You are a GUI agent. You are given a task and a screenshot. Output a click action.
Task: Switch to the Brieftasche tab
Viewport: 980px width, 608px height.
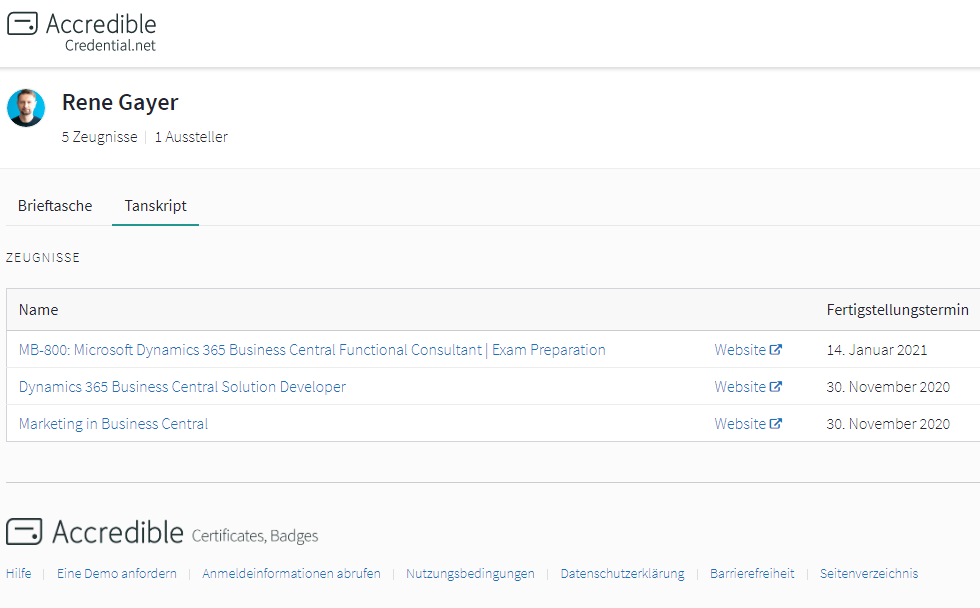click(x=55, y=206)
